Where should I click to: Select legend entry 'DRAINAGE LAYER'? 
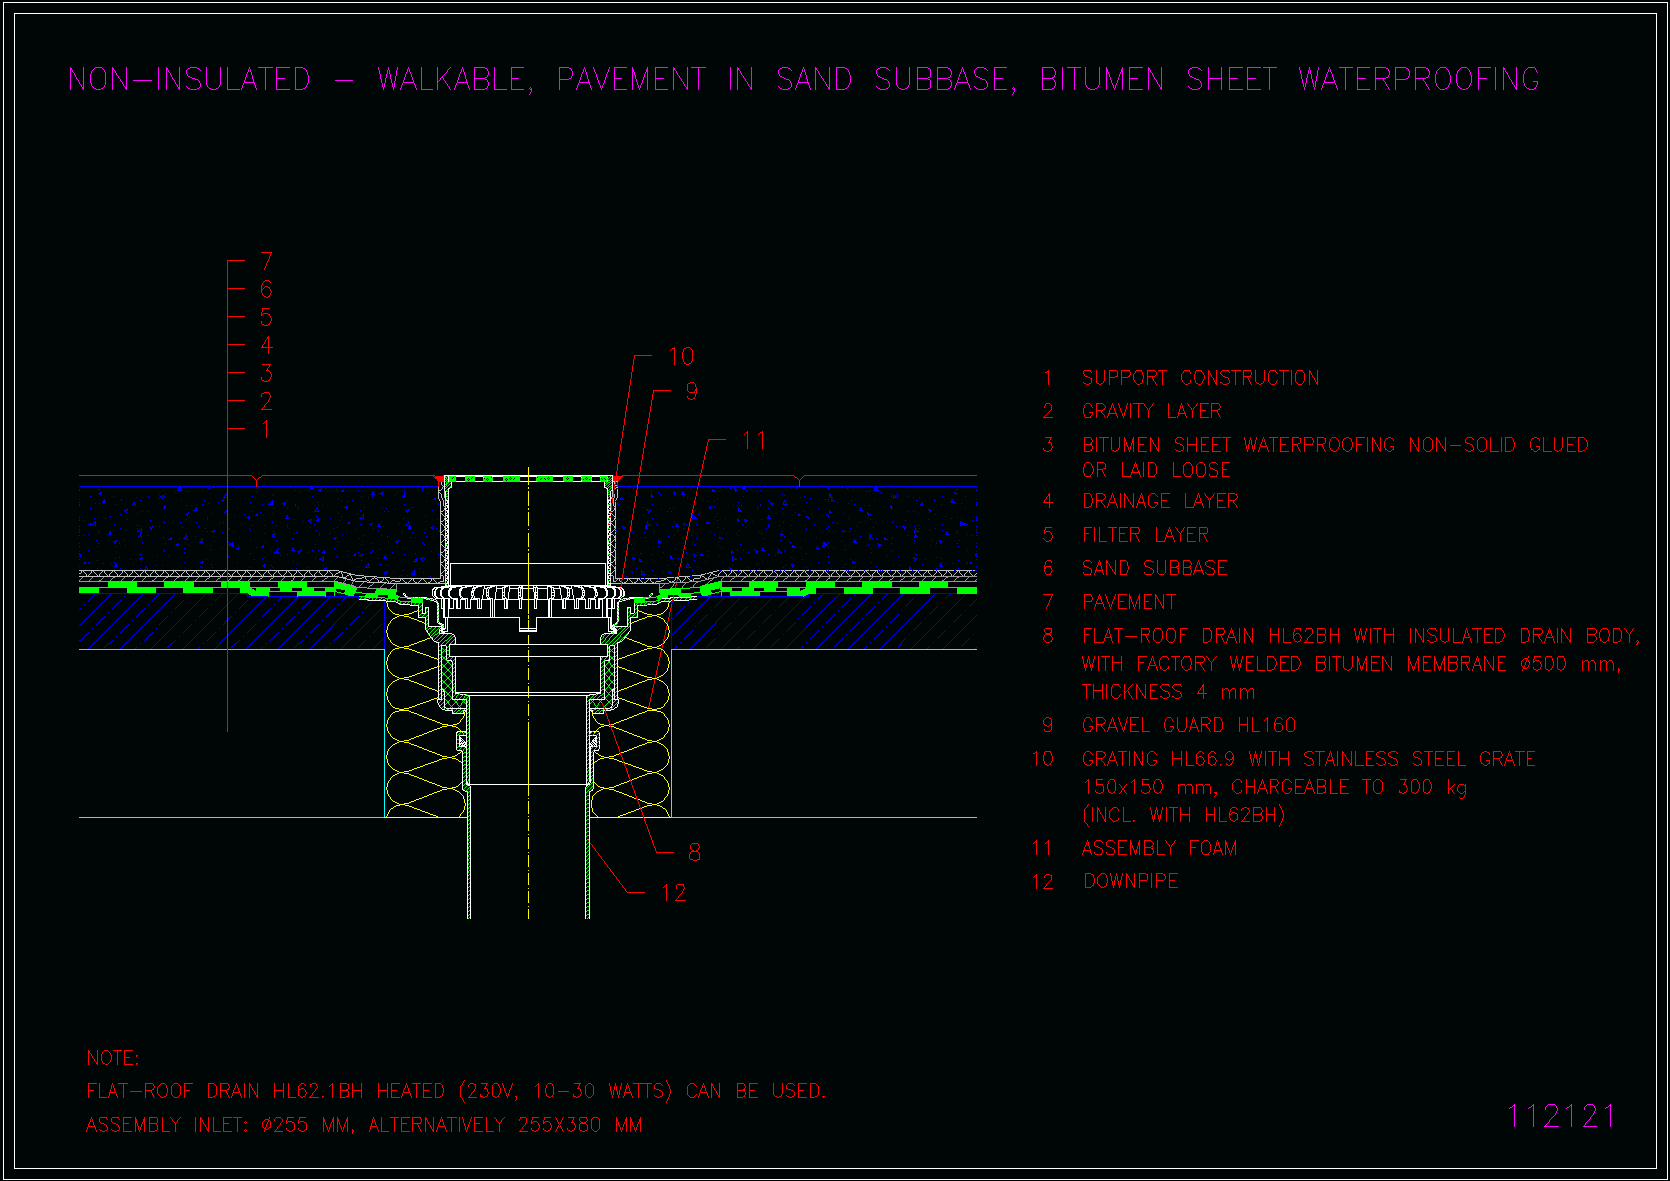(x=1160, y=501)
